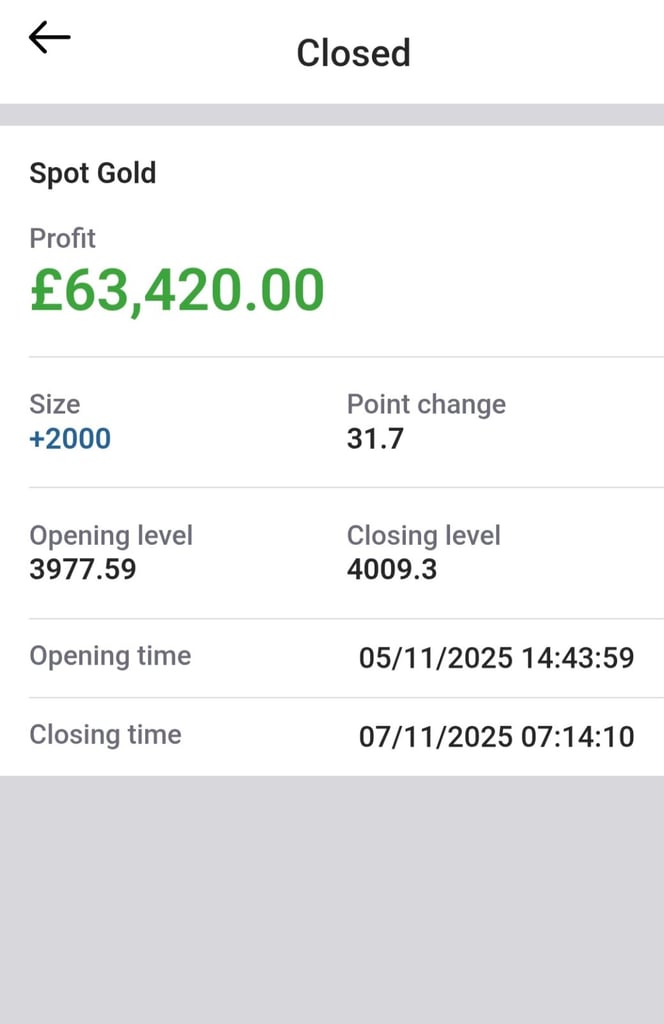The height and width of the screenshot is (1024, 664).
Task: Select the Closing level label
Action: pyautogui.click(x=423, y=535)
